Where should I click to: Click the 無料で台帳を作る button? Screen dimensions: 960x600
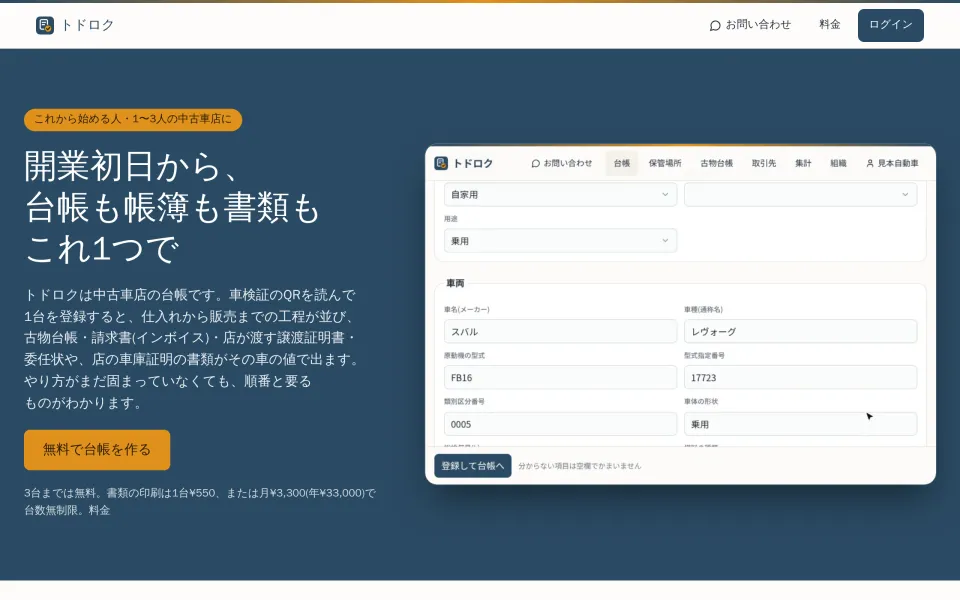tap(97, 449)
